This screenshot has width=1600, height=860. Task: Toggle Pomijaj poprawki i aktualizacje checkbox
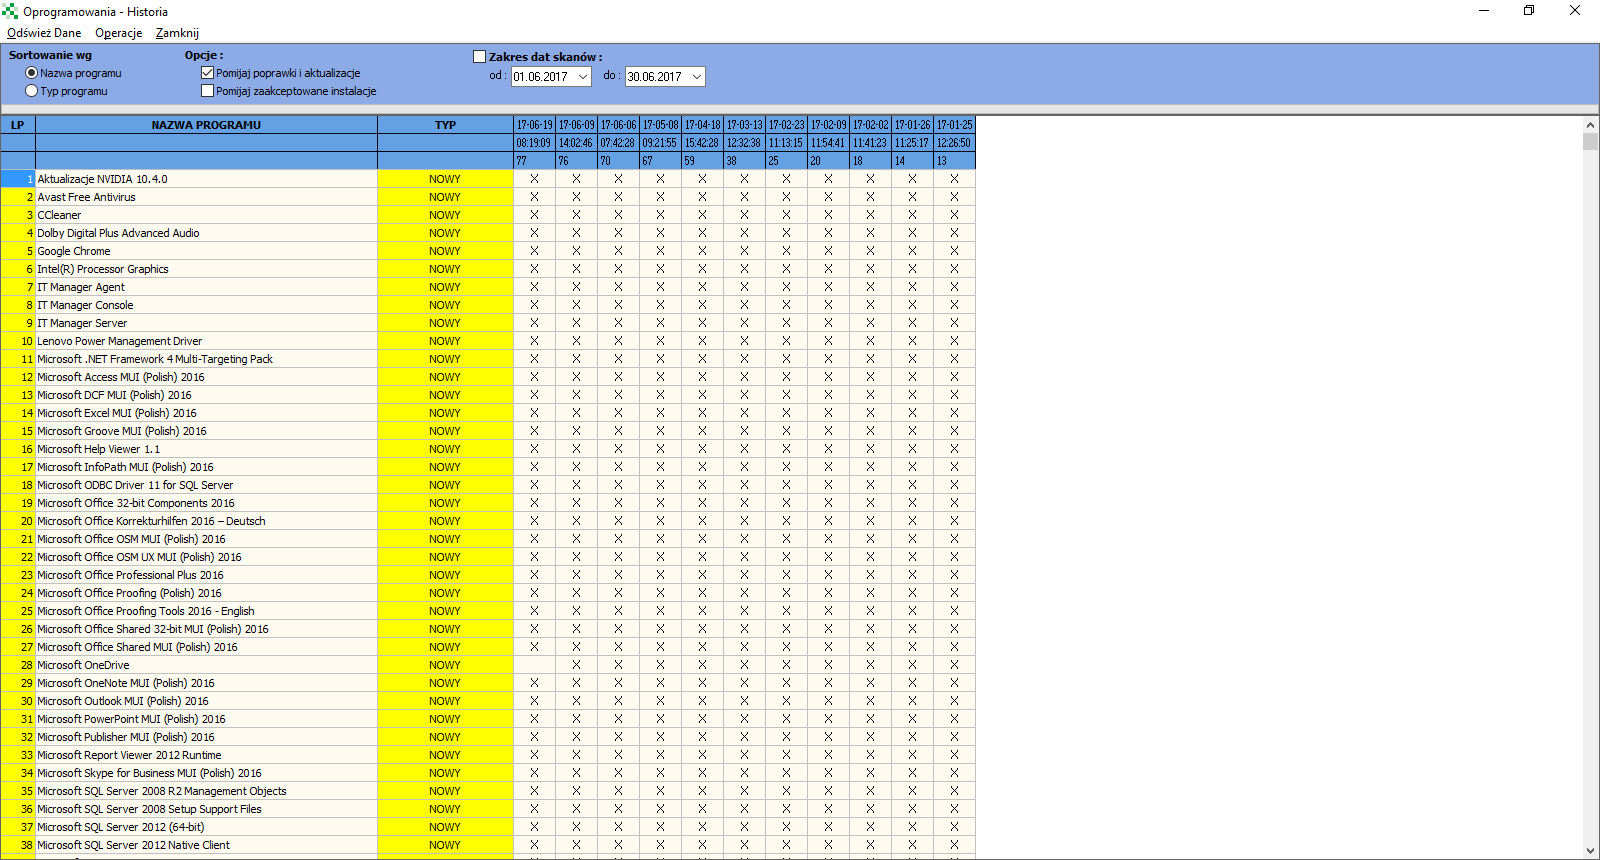tap(208, 73)
